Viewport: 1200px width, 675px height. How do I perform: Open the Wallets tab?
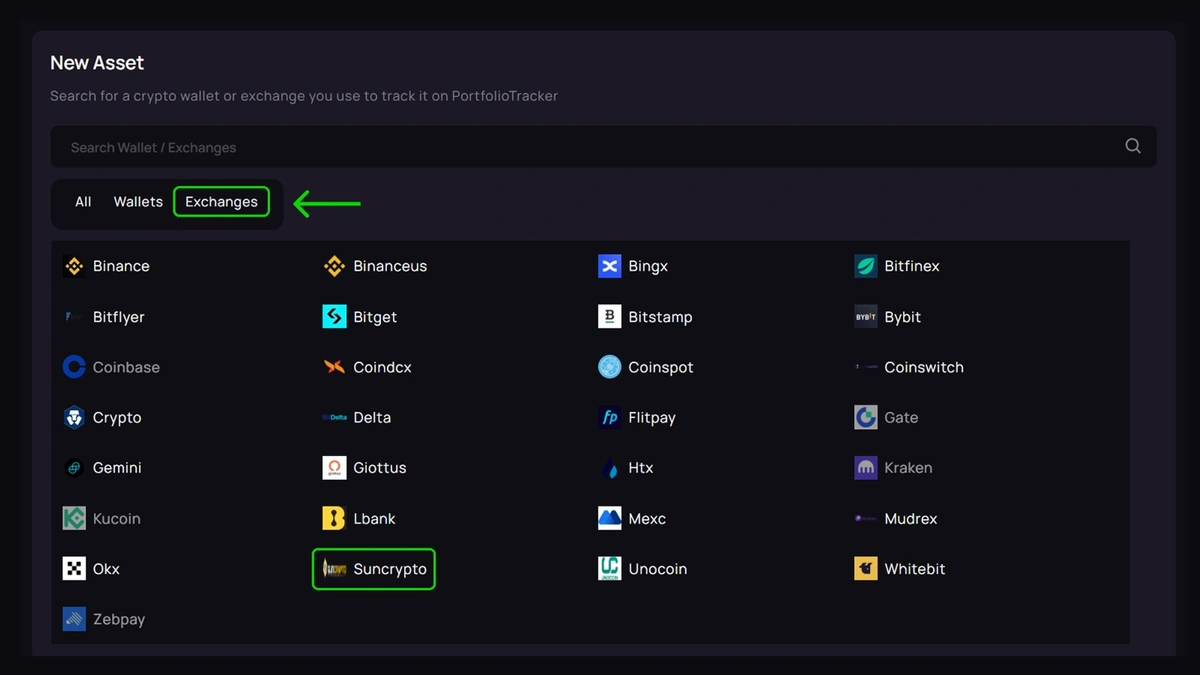[x=138, y=202]
